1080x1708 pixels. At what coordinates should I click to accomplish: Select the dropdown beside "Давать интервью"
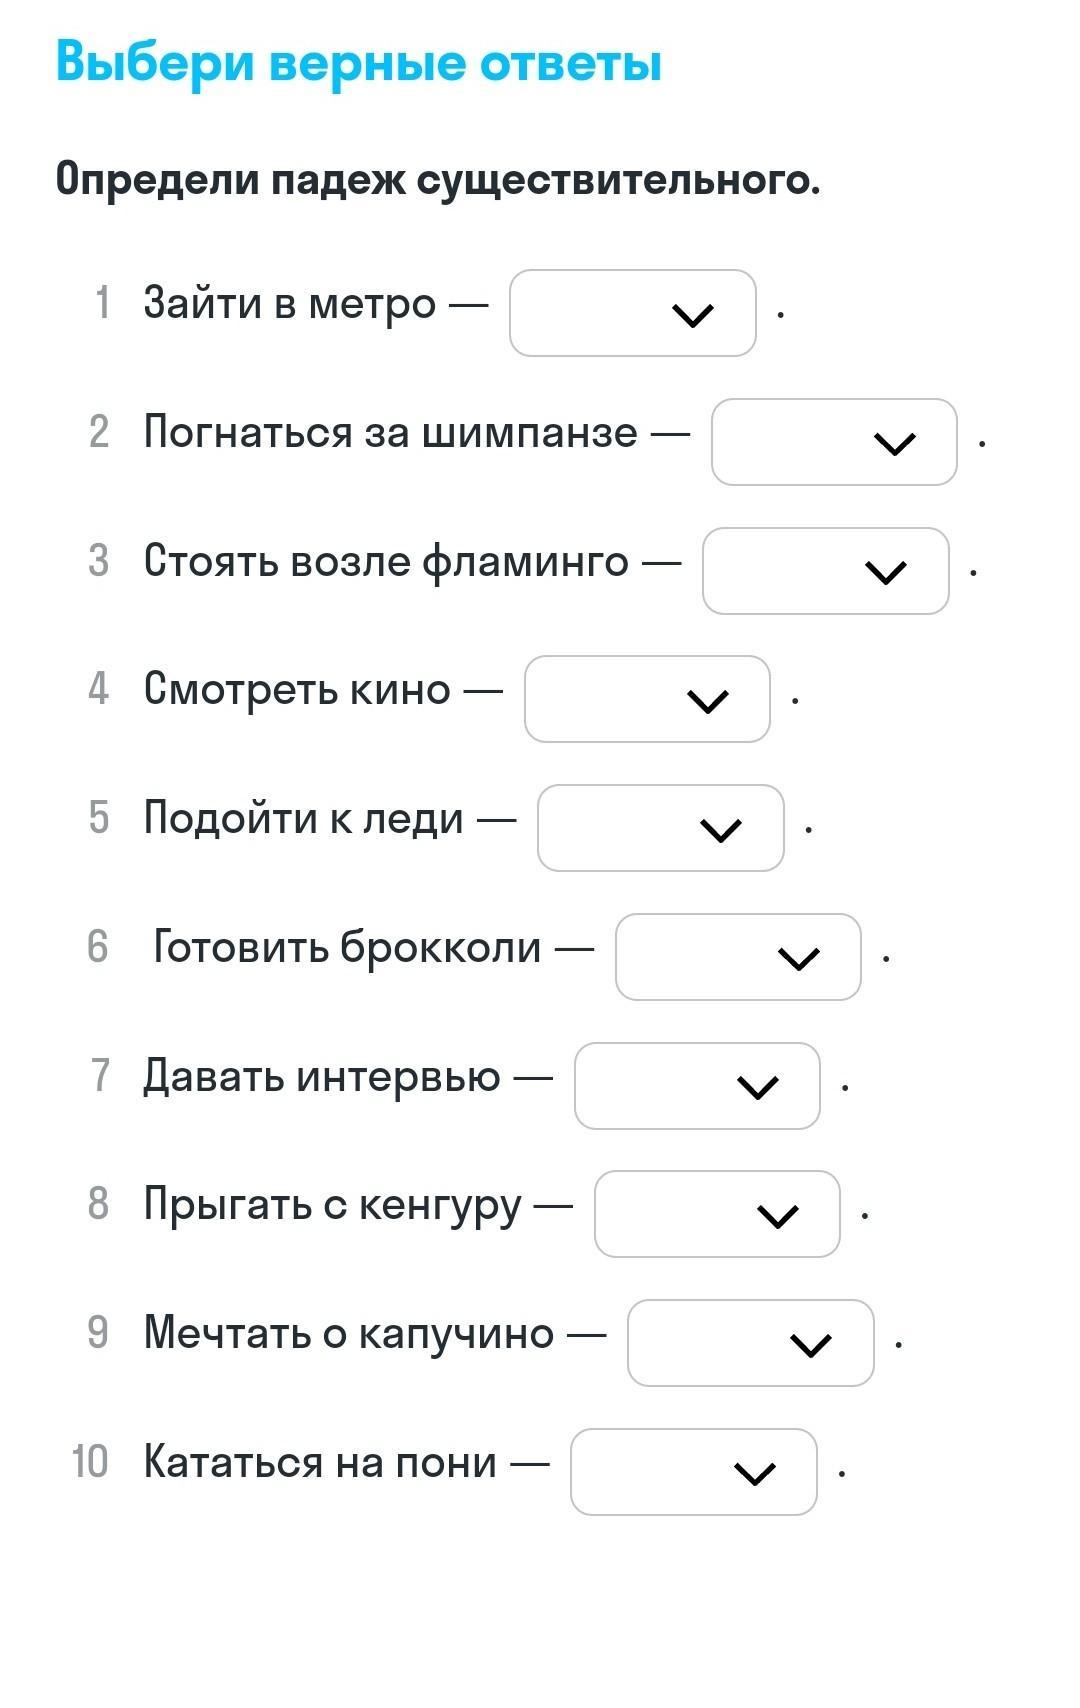point(697,1086)
